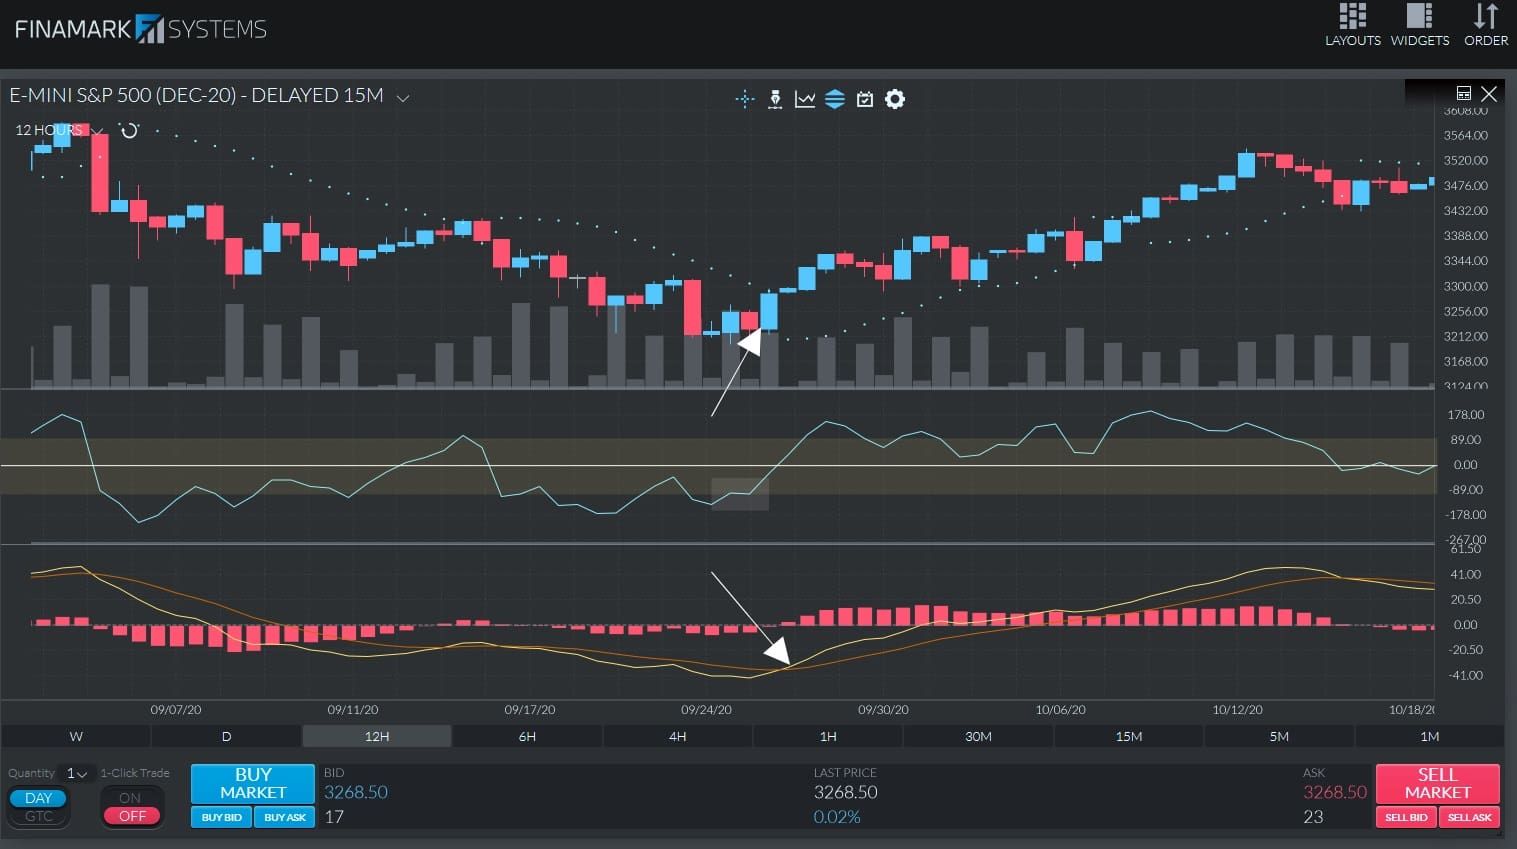Switch the order duration to GTC
The height and width of the screenshot is (849, 1517).
pos(38,816)
